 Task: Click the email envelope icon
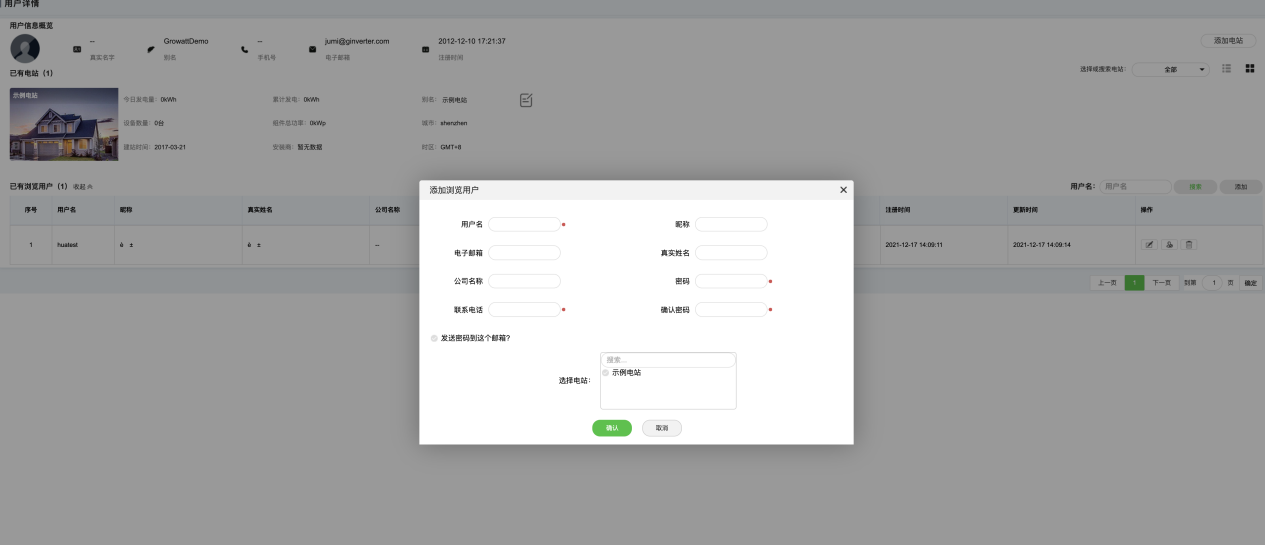point(312,48)
